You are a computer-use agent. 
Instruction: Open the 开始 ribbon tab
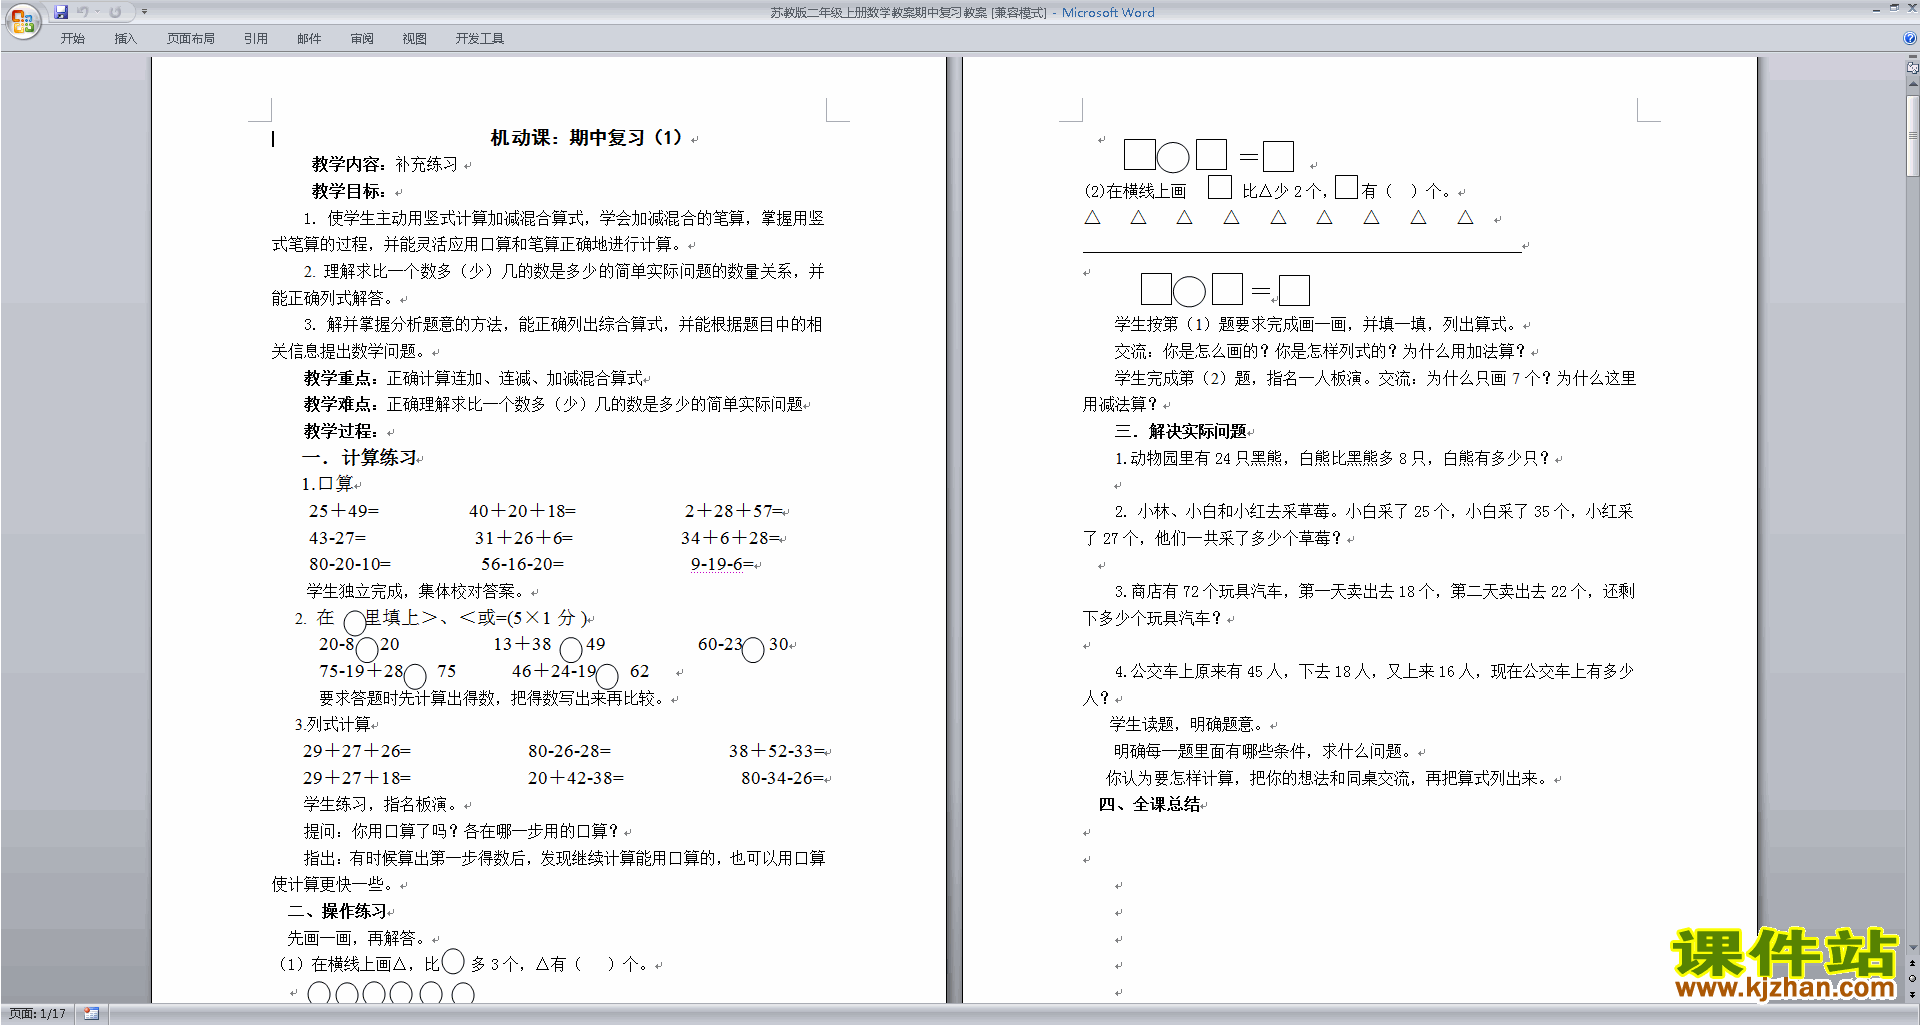click(x=72, y=39)
